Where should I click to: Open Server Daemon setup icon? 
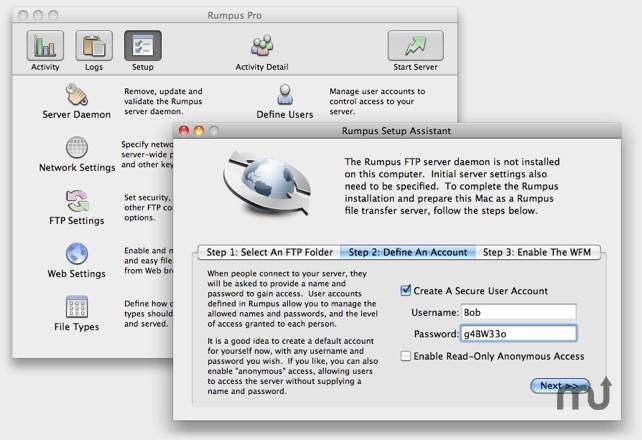[77, 95]
